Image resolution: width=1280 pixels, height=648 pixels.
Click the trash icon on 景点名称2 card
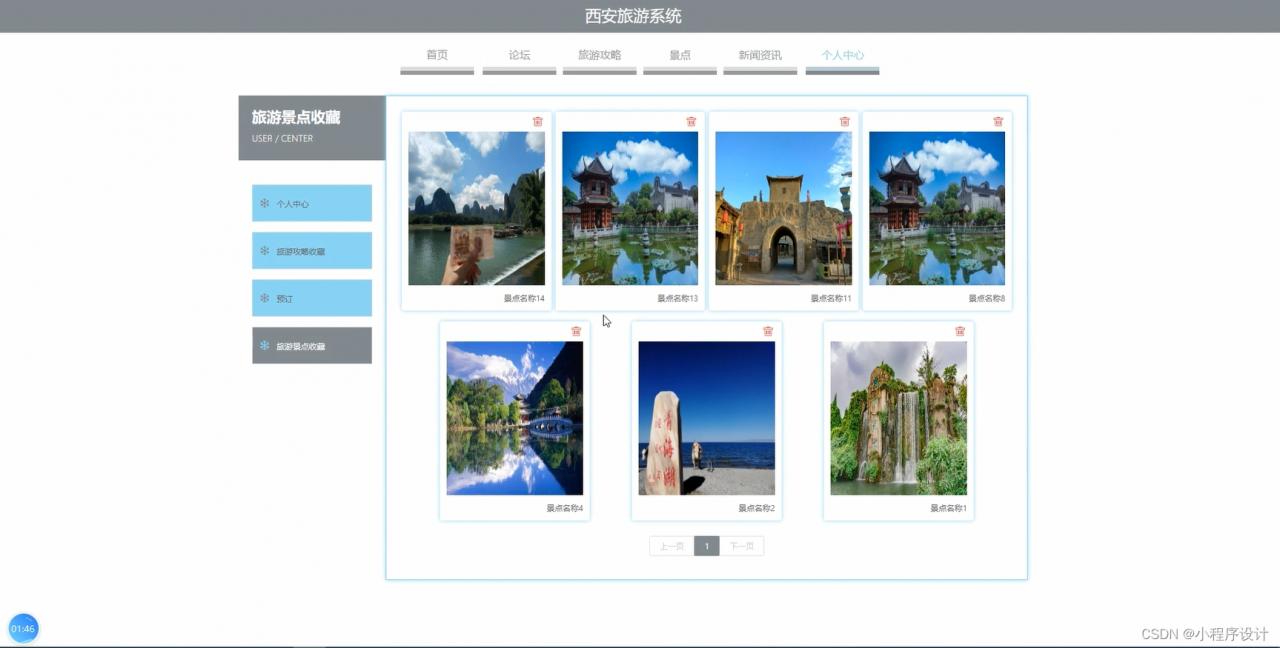(767, 330)
